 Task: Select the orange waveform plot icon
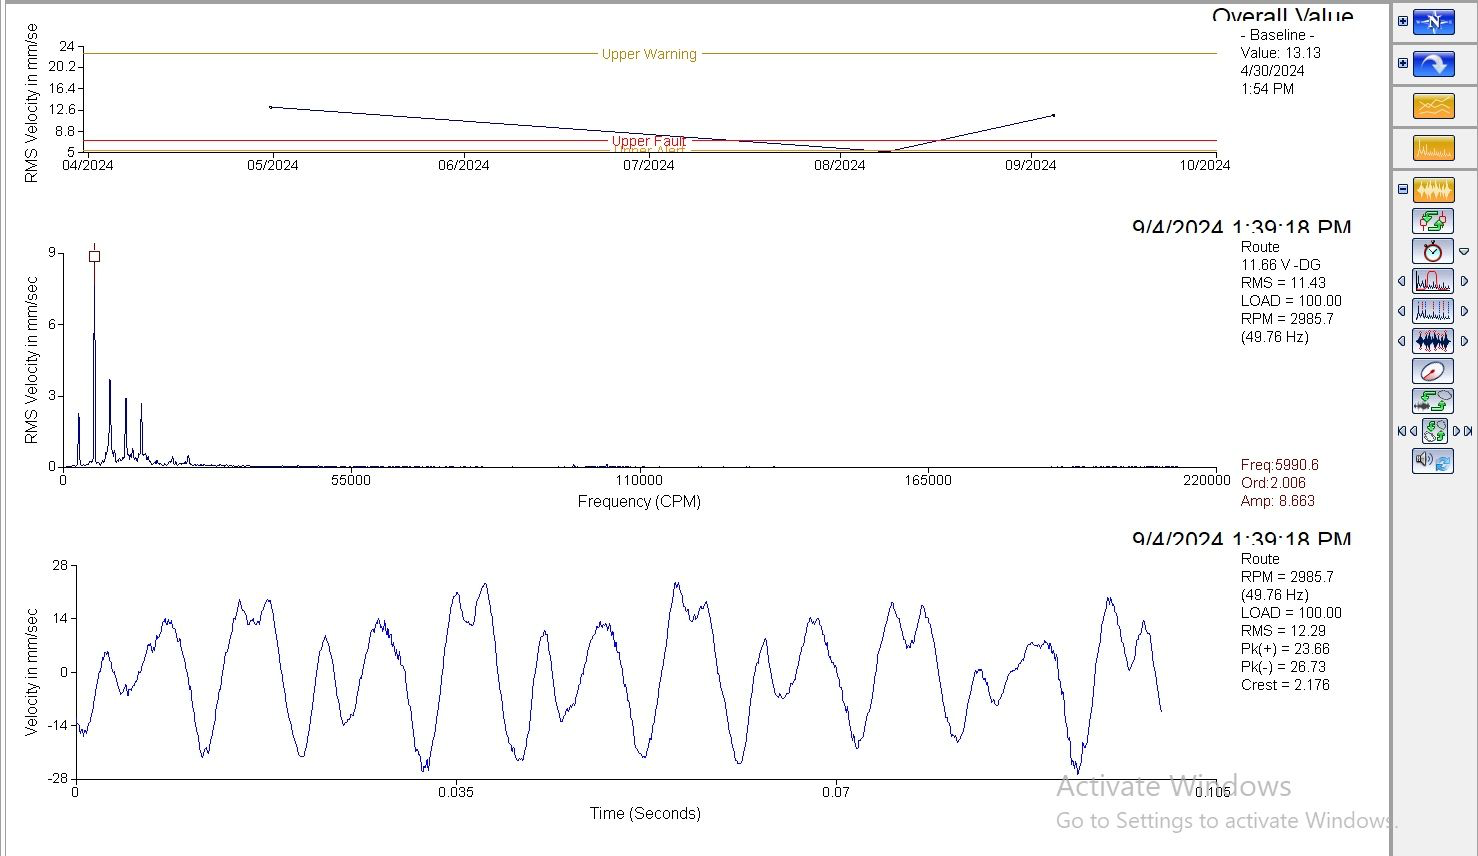coord(1433,190)
